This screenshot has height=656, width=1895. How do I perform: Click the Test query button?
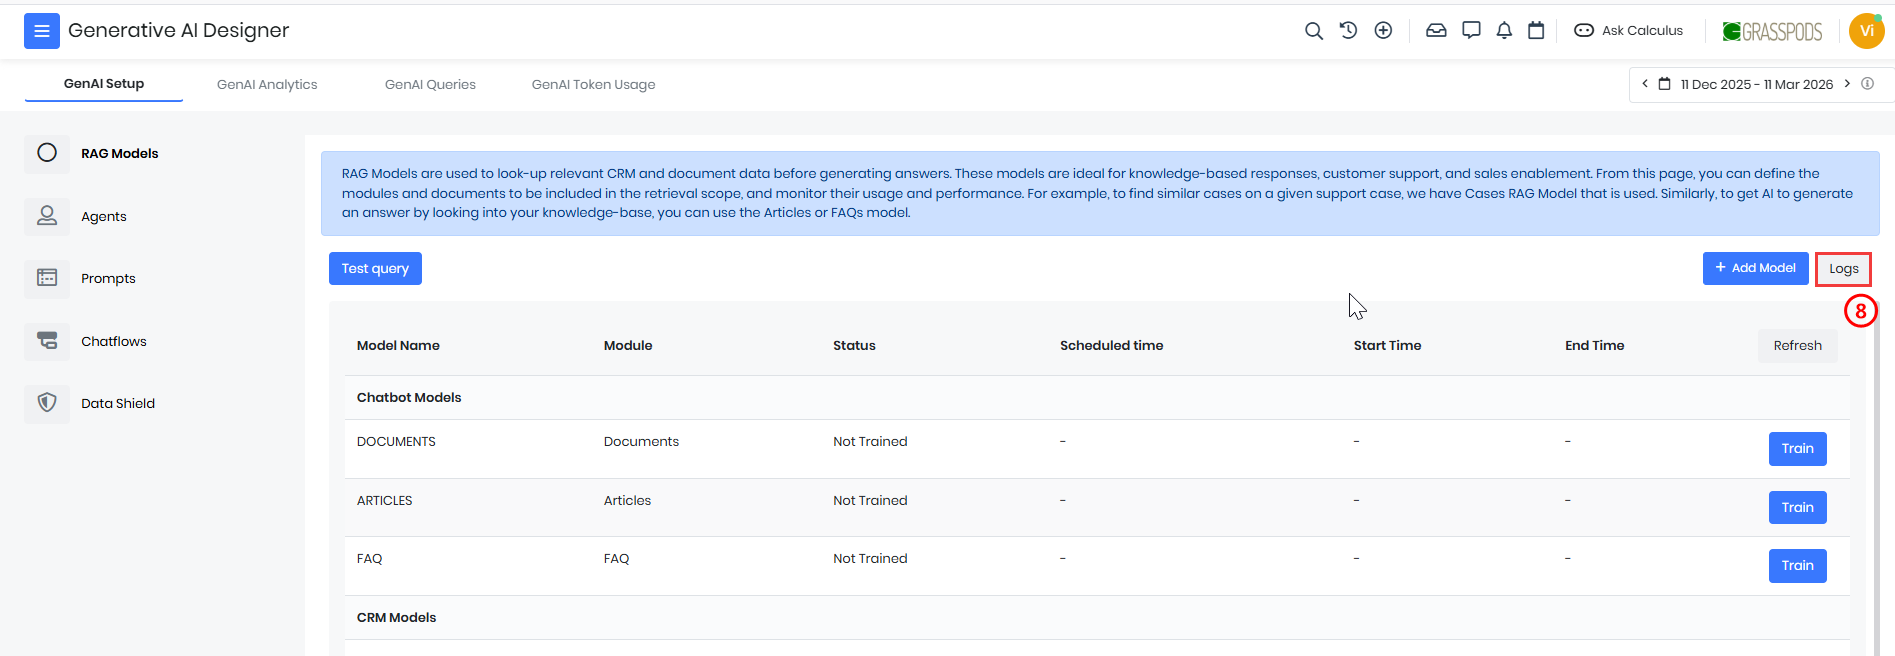(375, 269)
